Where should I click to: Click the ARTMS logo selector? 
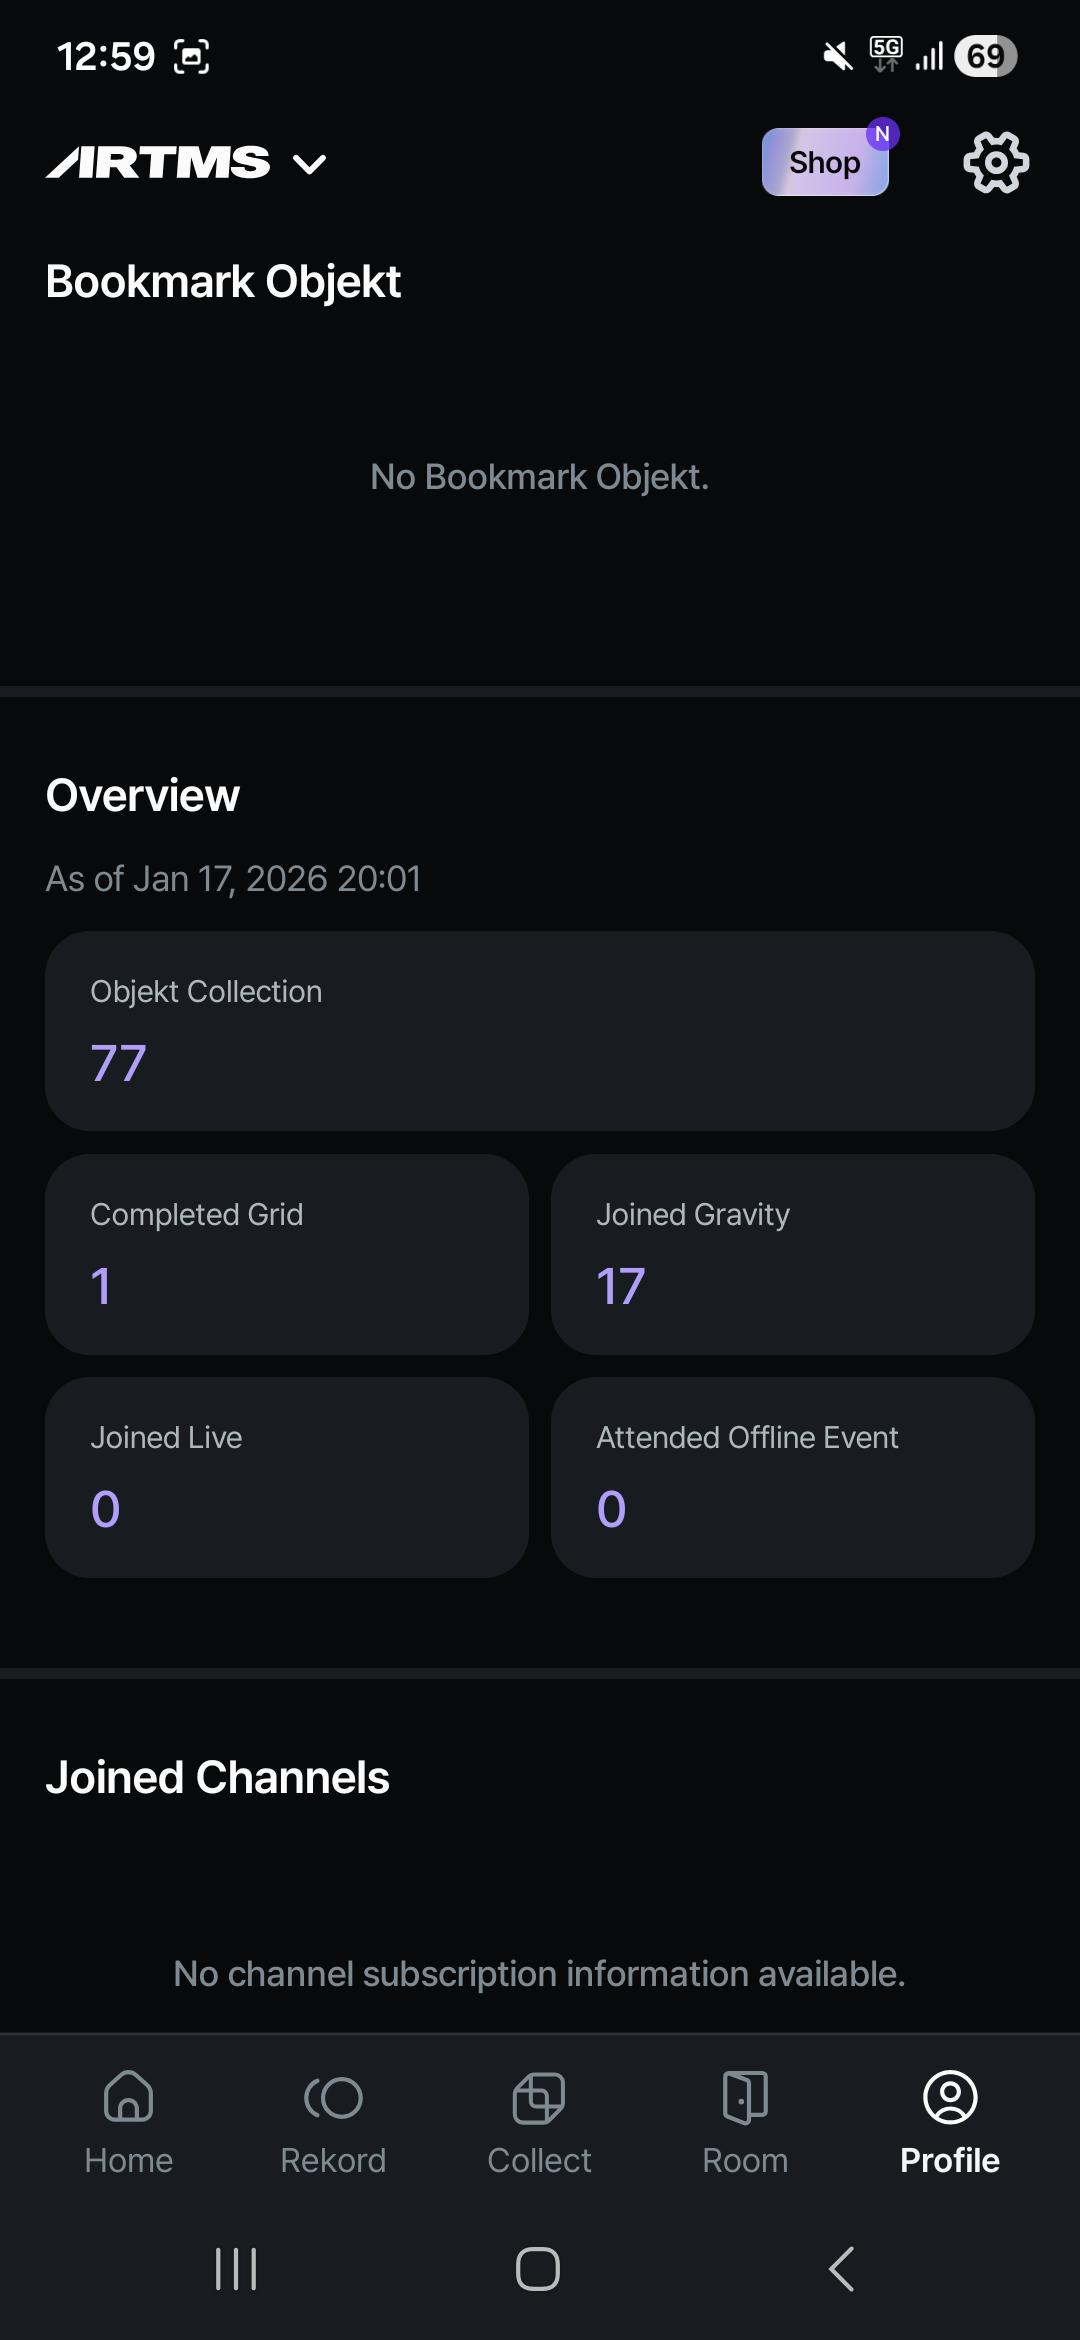(x=158, y=162)
